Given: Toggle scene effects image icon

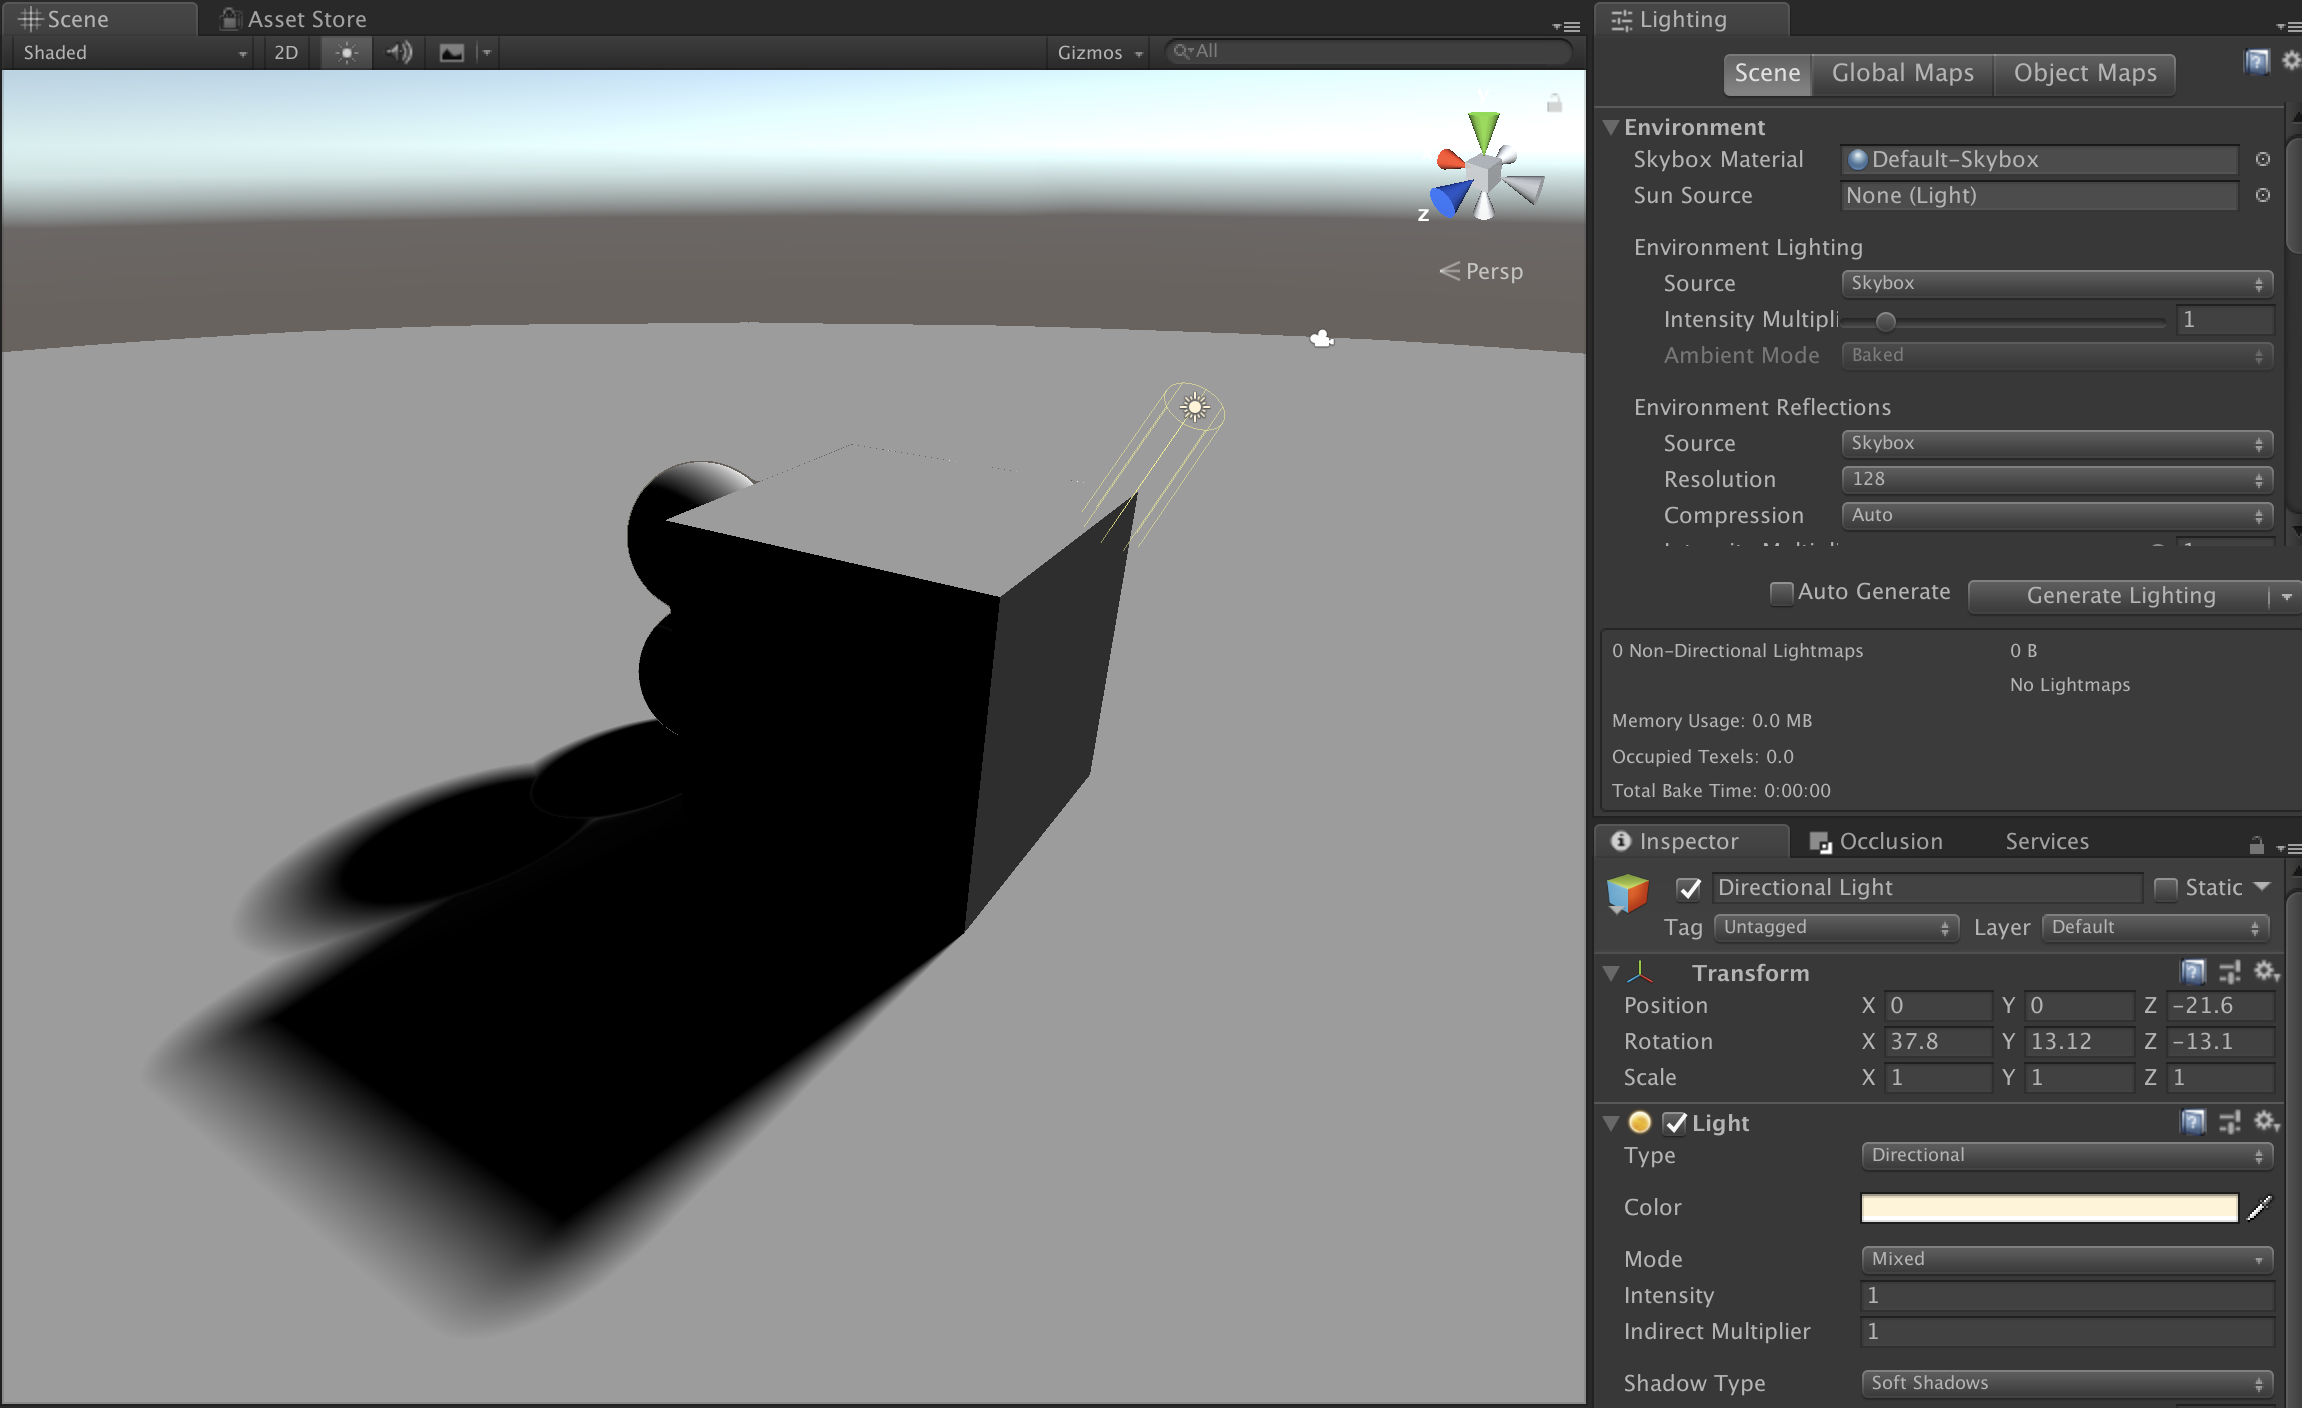Looking at the screenshot, I should [x=452, y=53].
